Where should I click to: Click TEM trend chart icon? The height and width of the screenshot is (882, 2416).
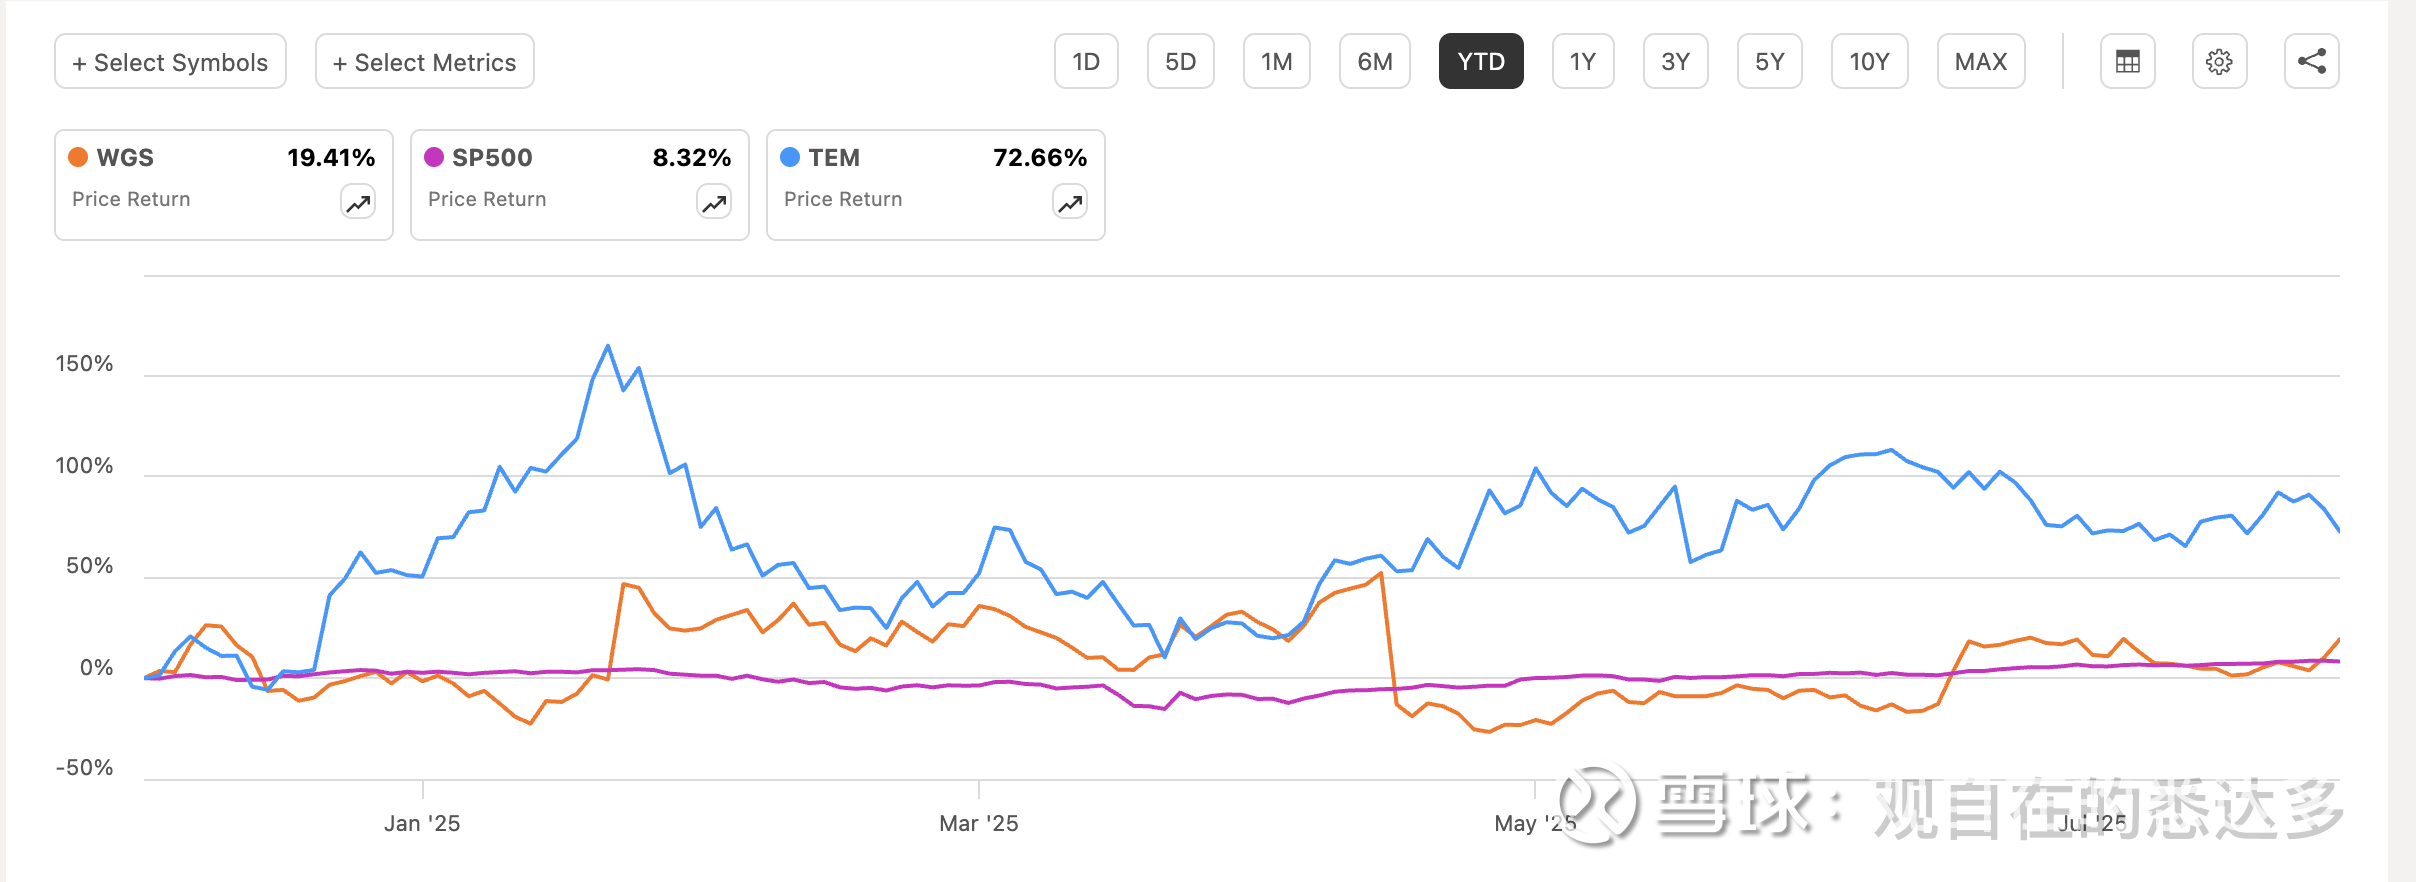1070,203
